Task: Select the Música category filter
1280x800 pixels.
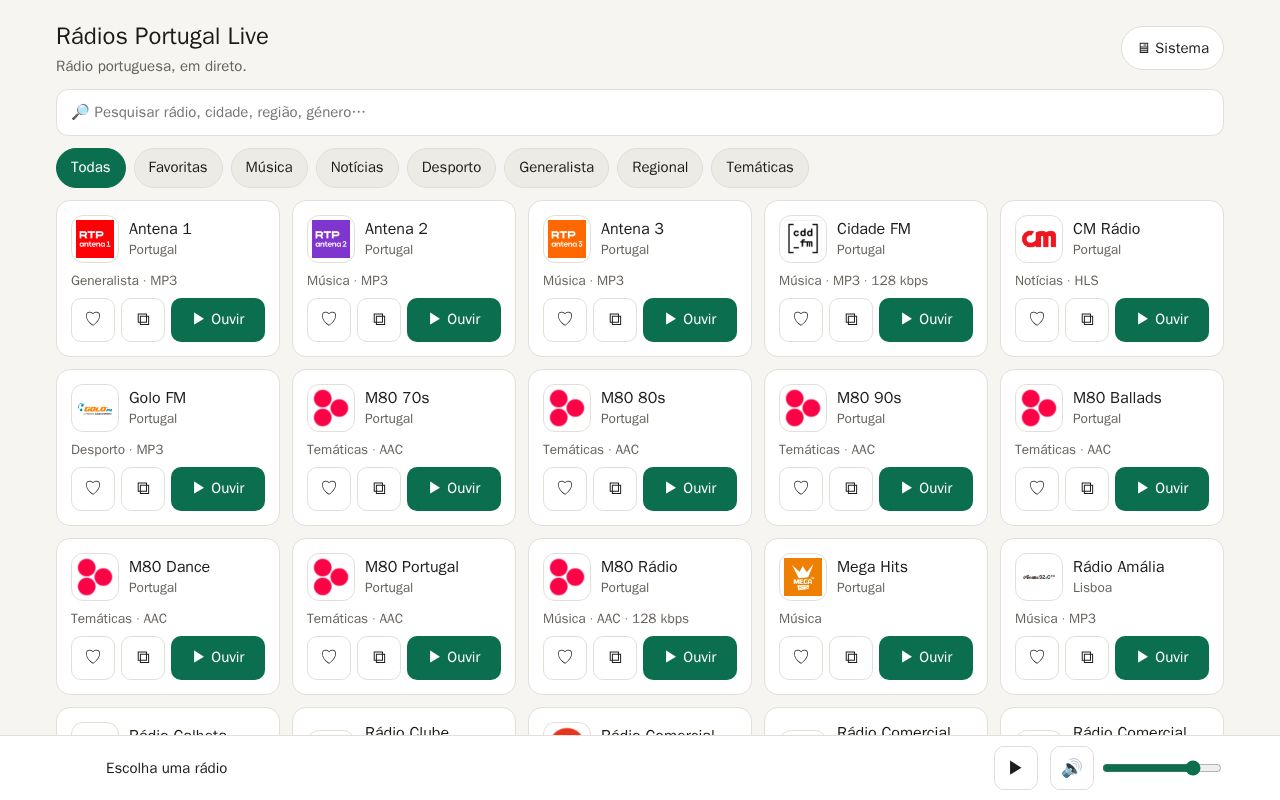Action: pyautogui.click(x=269, y=168)
